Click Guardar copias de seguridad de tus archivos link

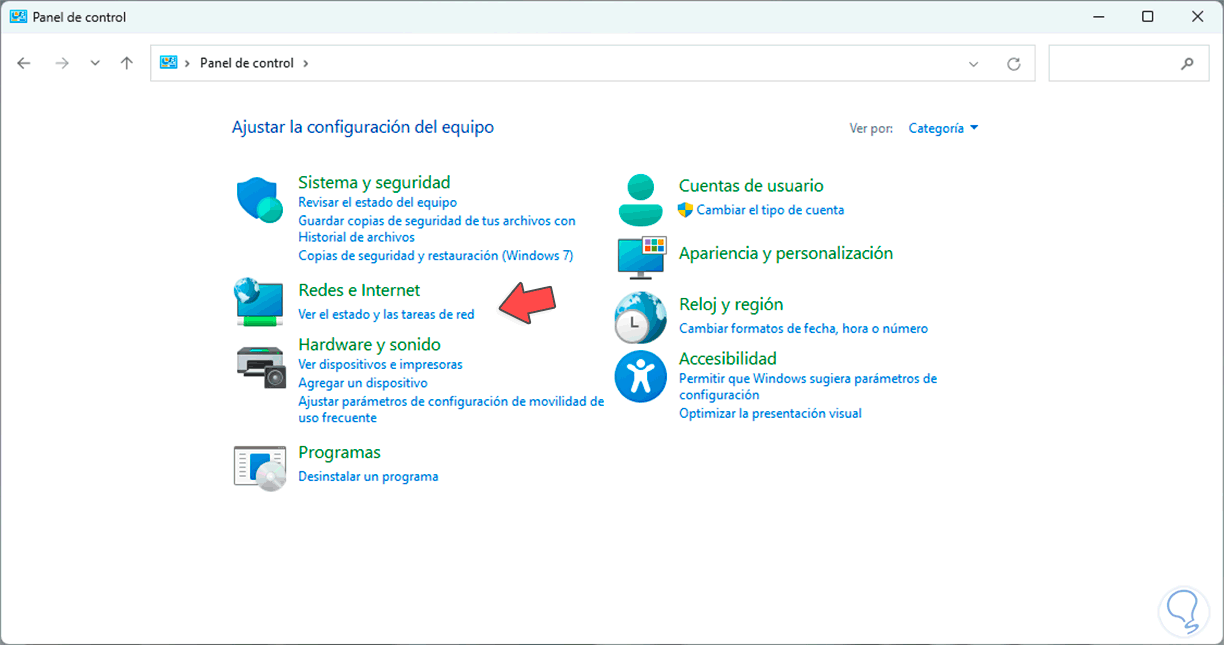tap(437, 229)
